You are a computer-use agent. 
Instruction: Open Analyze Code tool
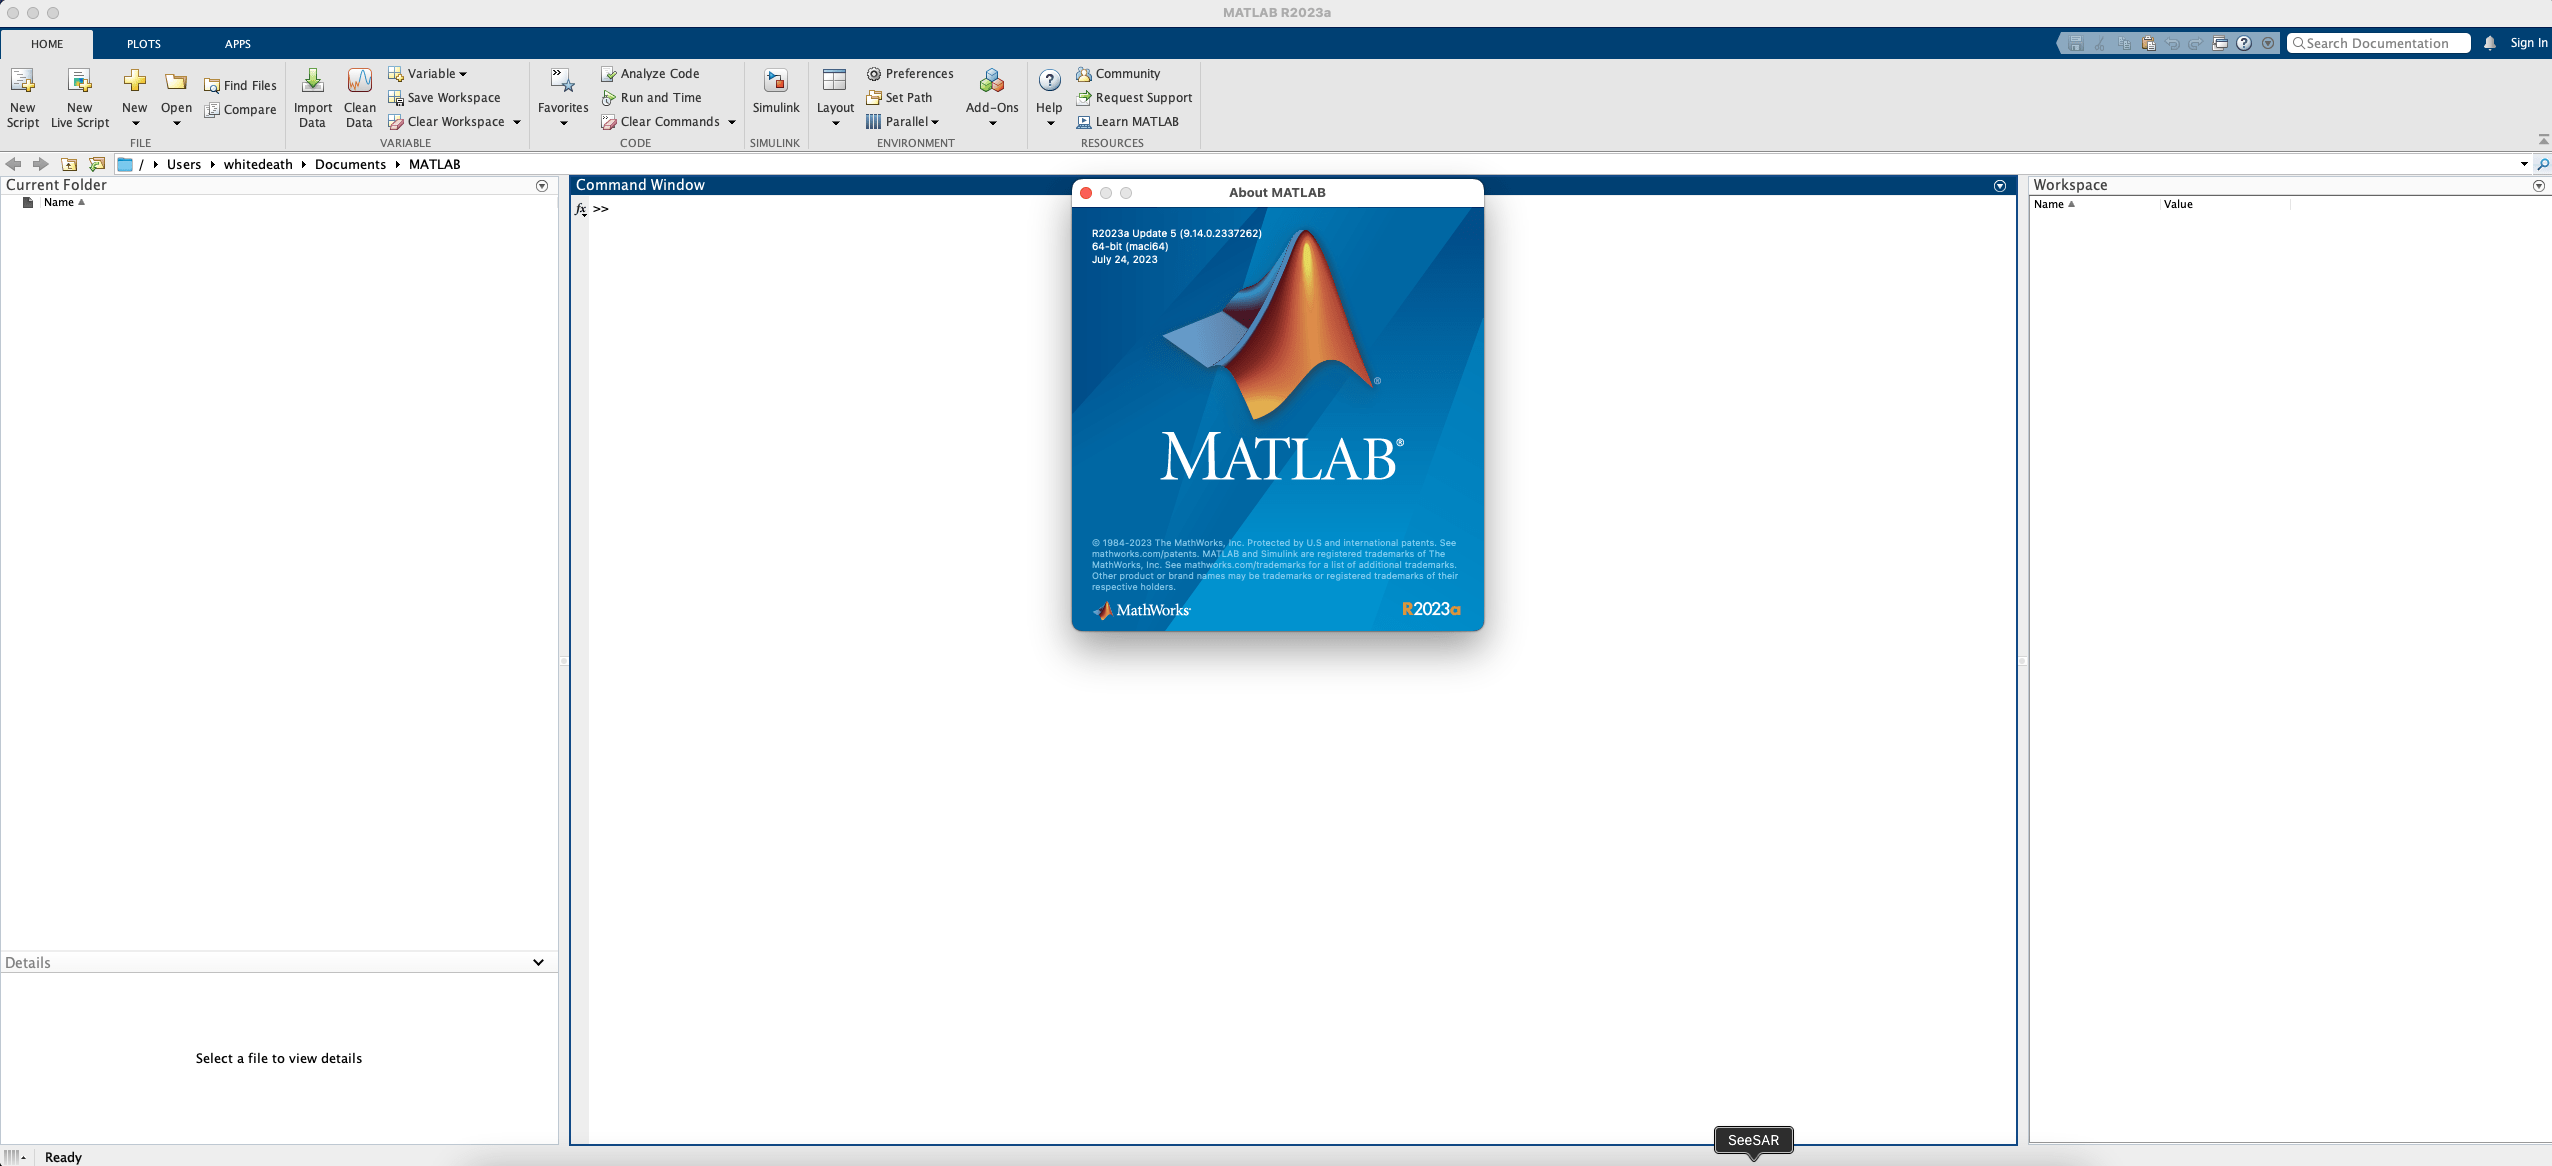650,74
